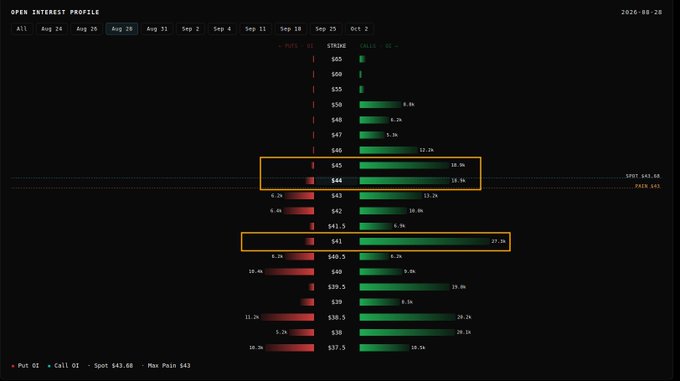Open the Sep 2 expiry tab
This screenshot has width=680, height=381.
(190, 29)
